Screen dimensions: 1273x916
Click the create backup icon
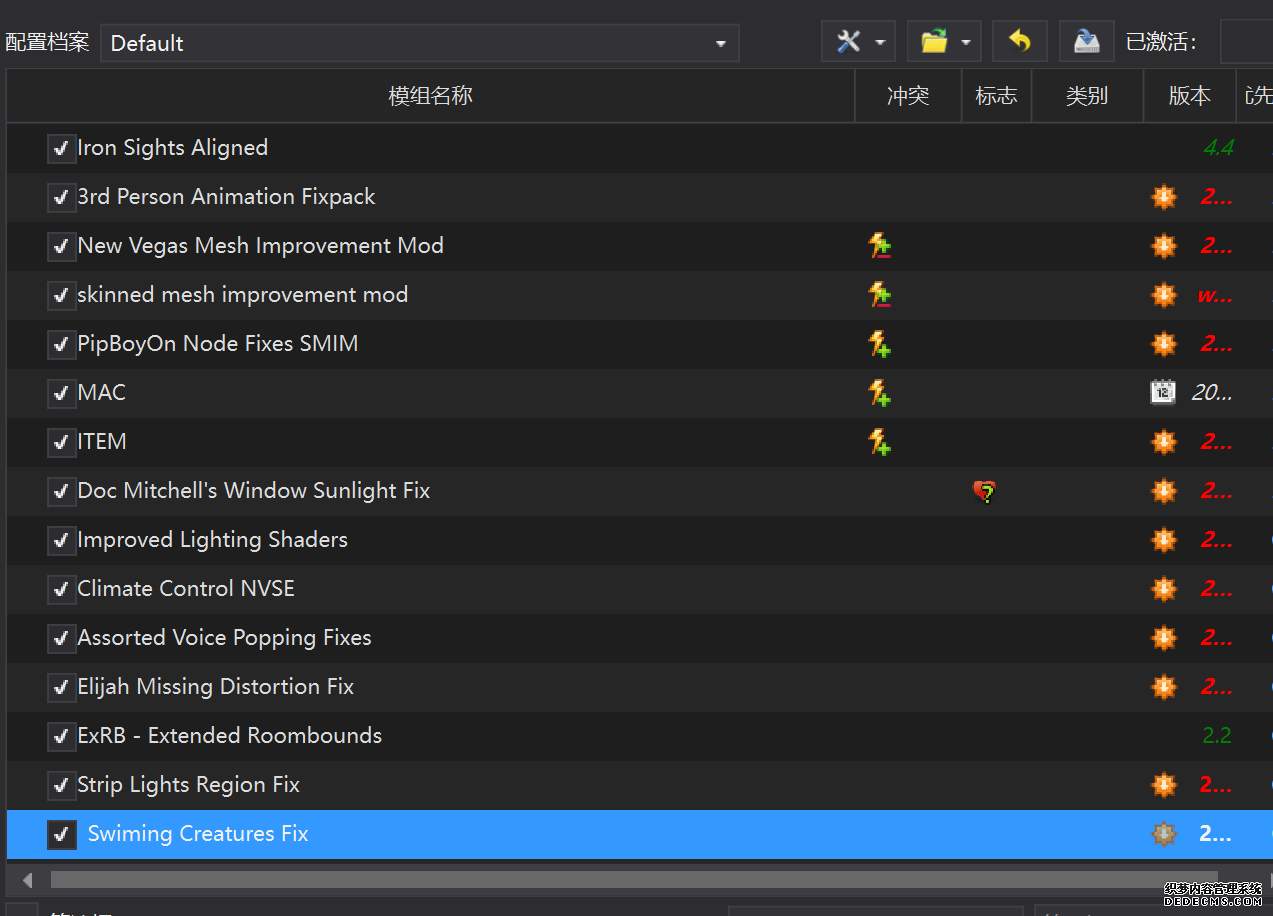[x=1086, y=42]
